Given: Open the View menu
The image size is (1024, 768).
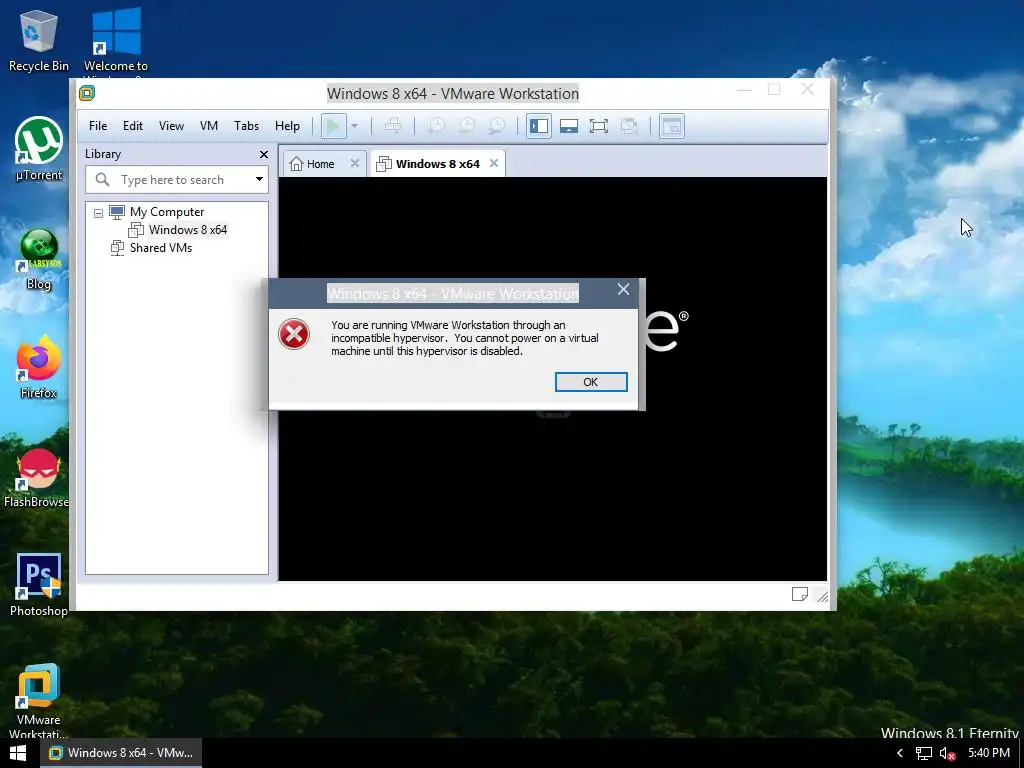Looking at the screenshot, I should click(x=171, y=126).
